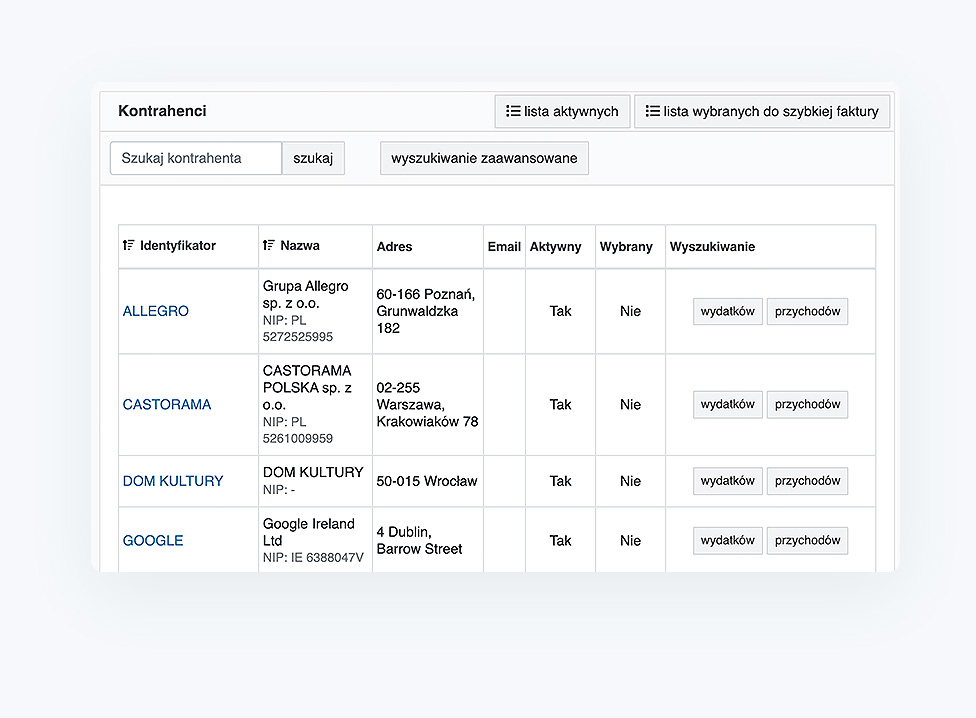Image resolution: width=976 pixels, height=718 pixels.
Task: Search przychodów for CASTORAMA row
Action: coord(807,404)
